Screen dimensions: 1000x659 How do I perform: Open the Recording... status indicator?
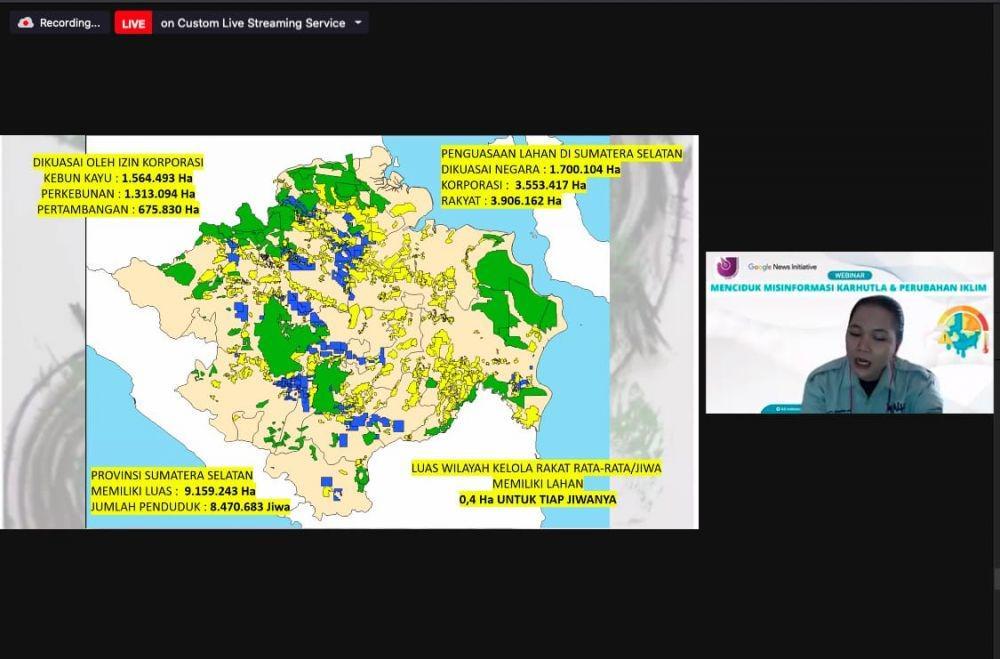coord(60,23)
